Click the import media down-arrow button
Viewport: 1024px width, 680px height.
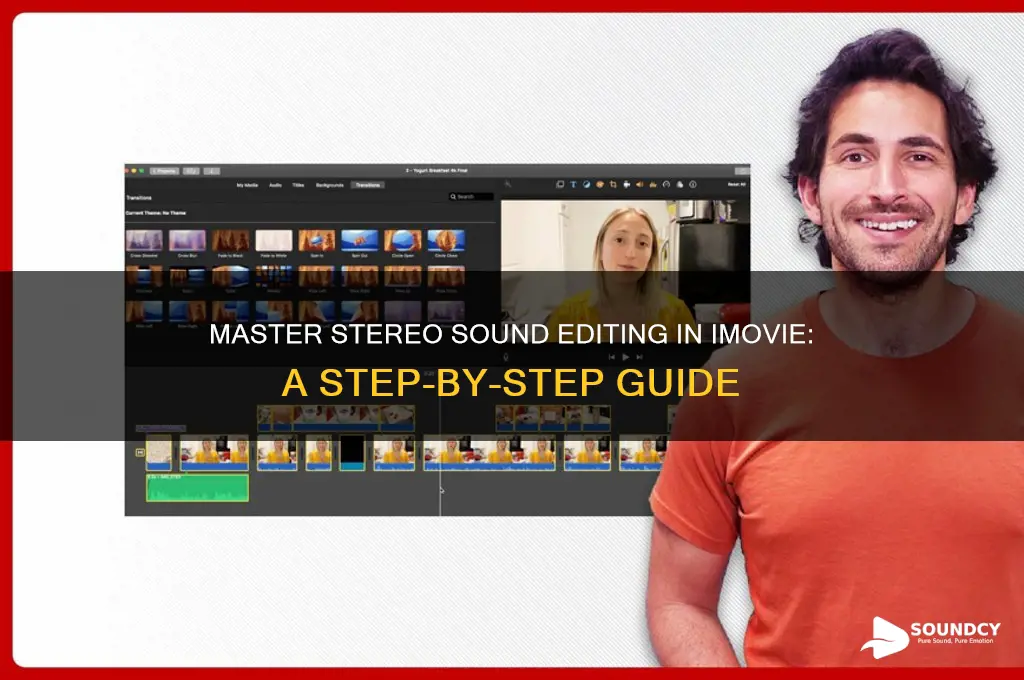212,171
